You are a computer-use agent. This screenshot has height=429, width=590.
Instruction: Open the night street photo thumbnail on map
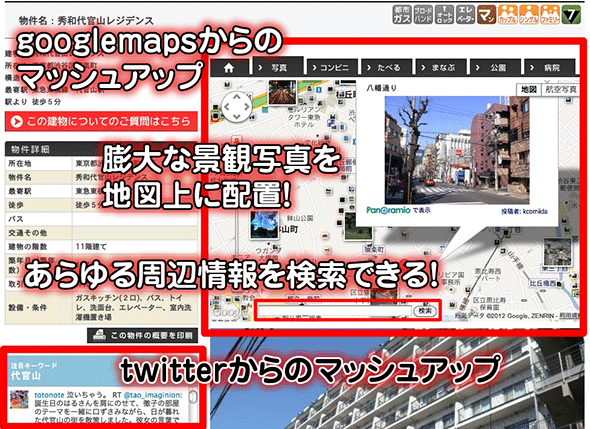[x=282, y=93]
